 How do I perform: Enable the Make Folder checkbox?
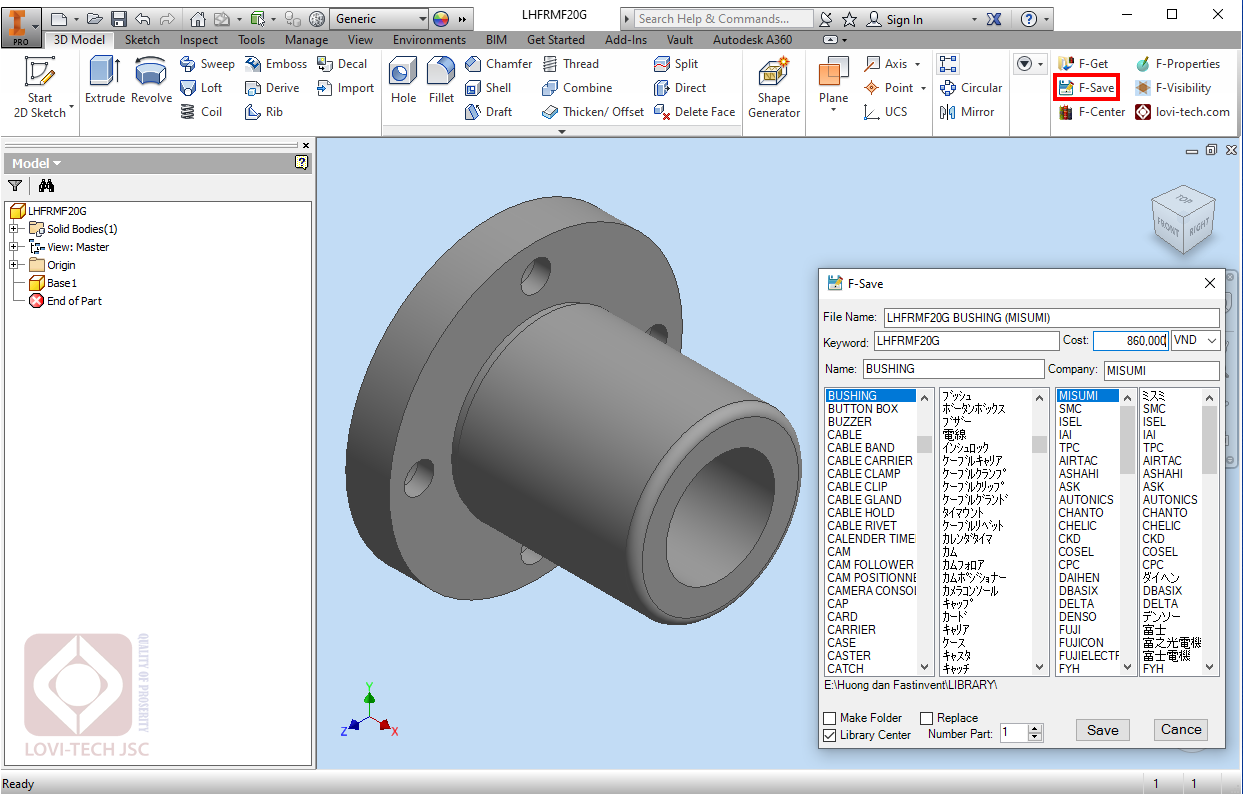coord(829,718)
